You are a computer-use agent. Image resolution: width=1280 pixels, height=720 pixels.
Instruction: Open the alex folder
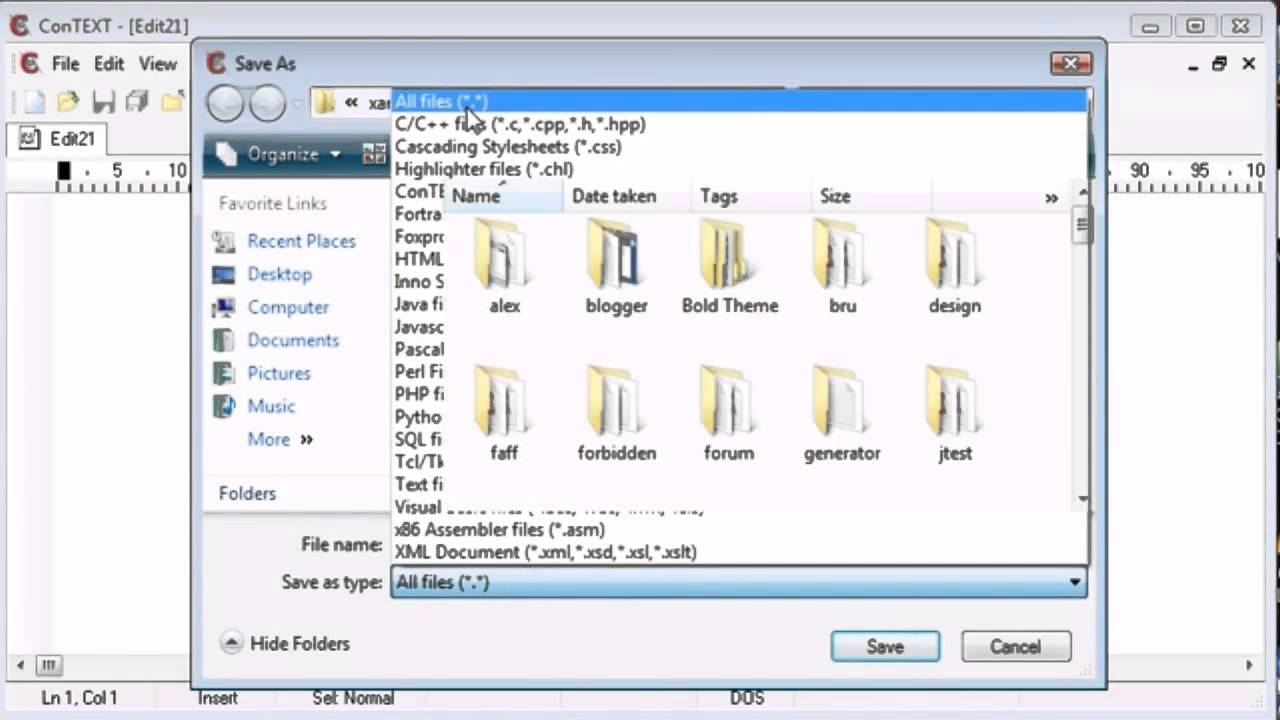pyautogui.click(x=504, y=267)
